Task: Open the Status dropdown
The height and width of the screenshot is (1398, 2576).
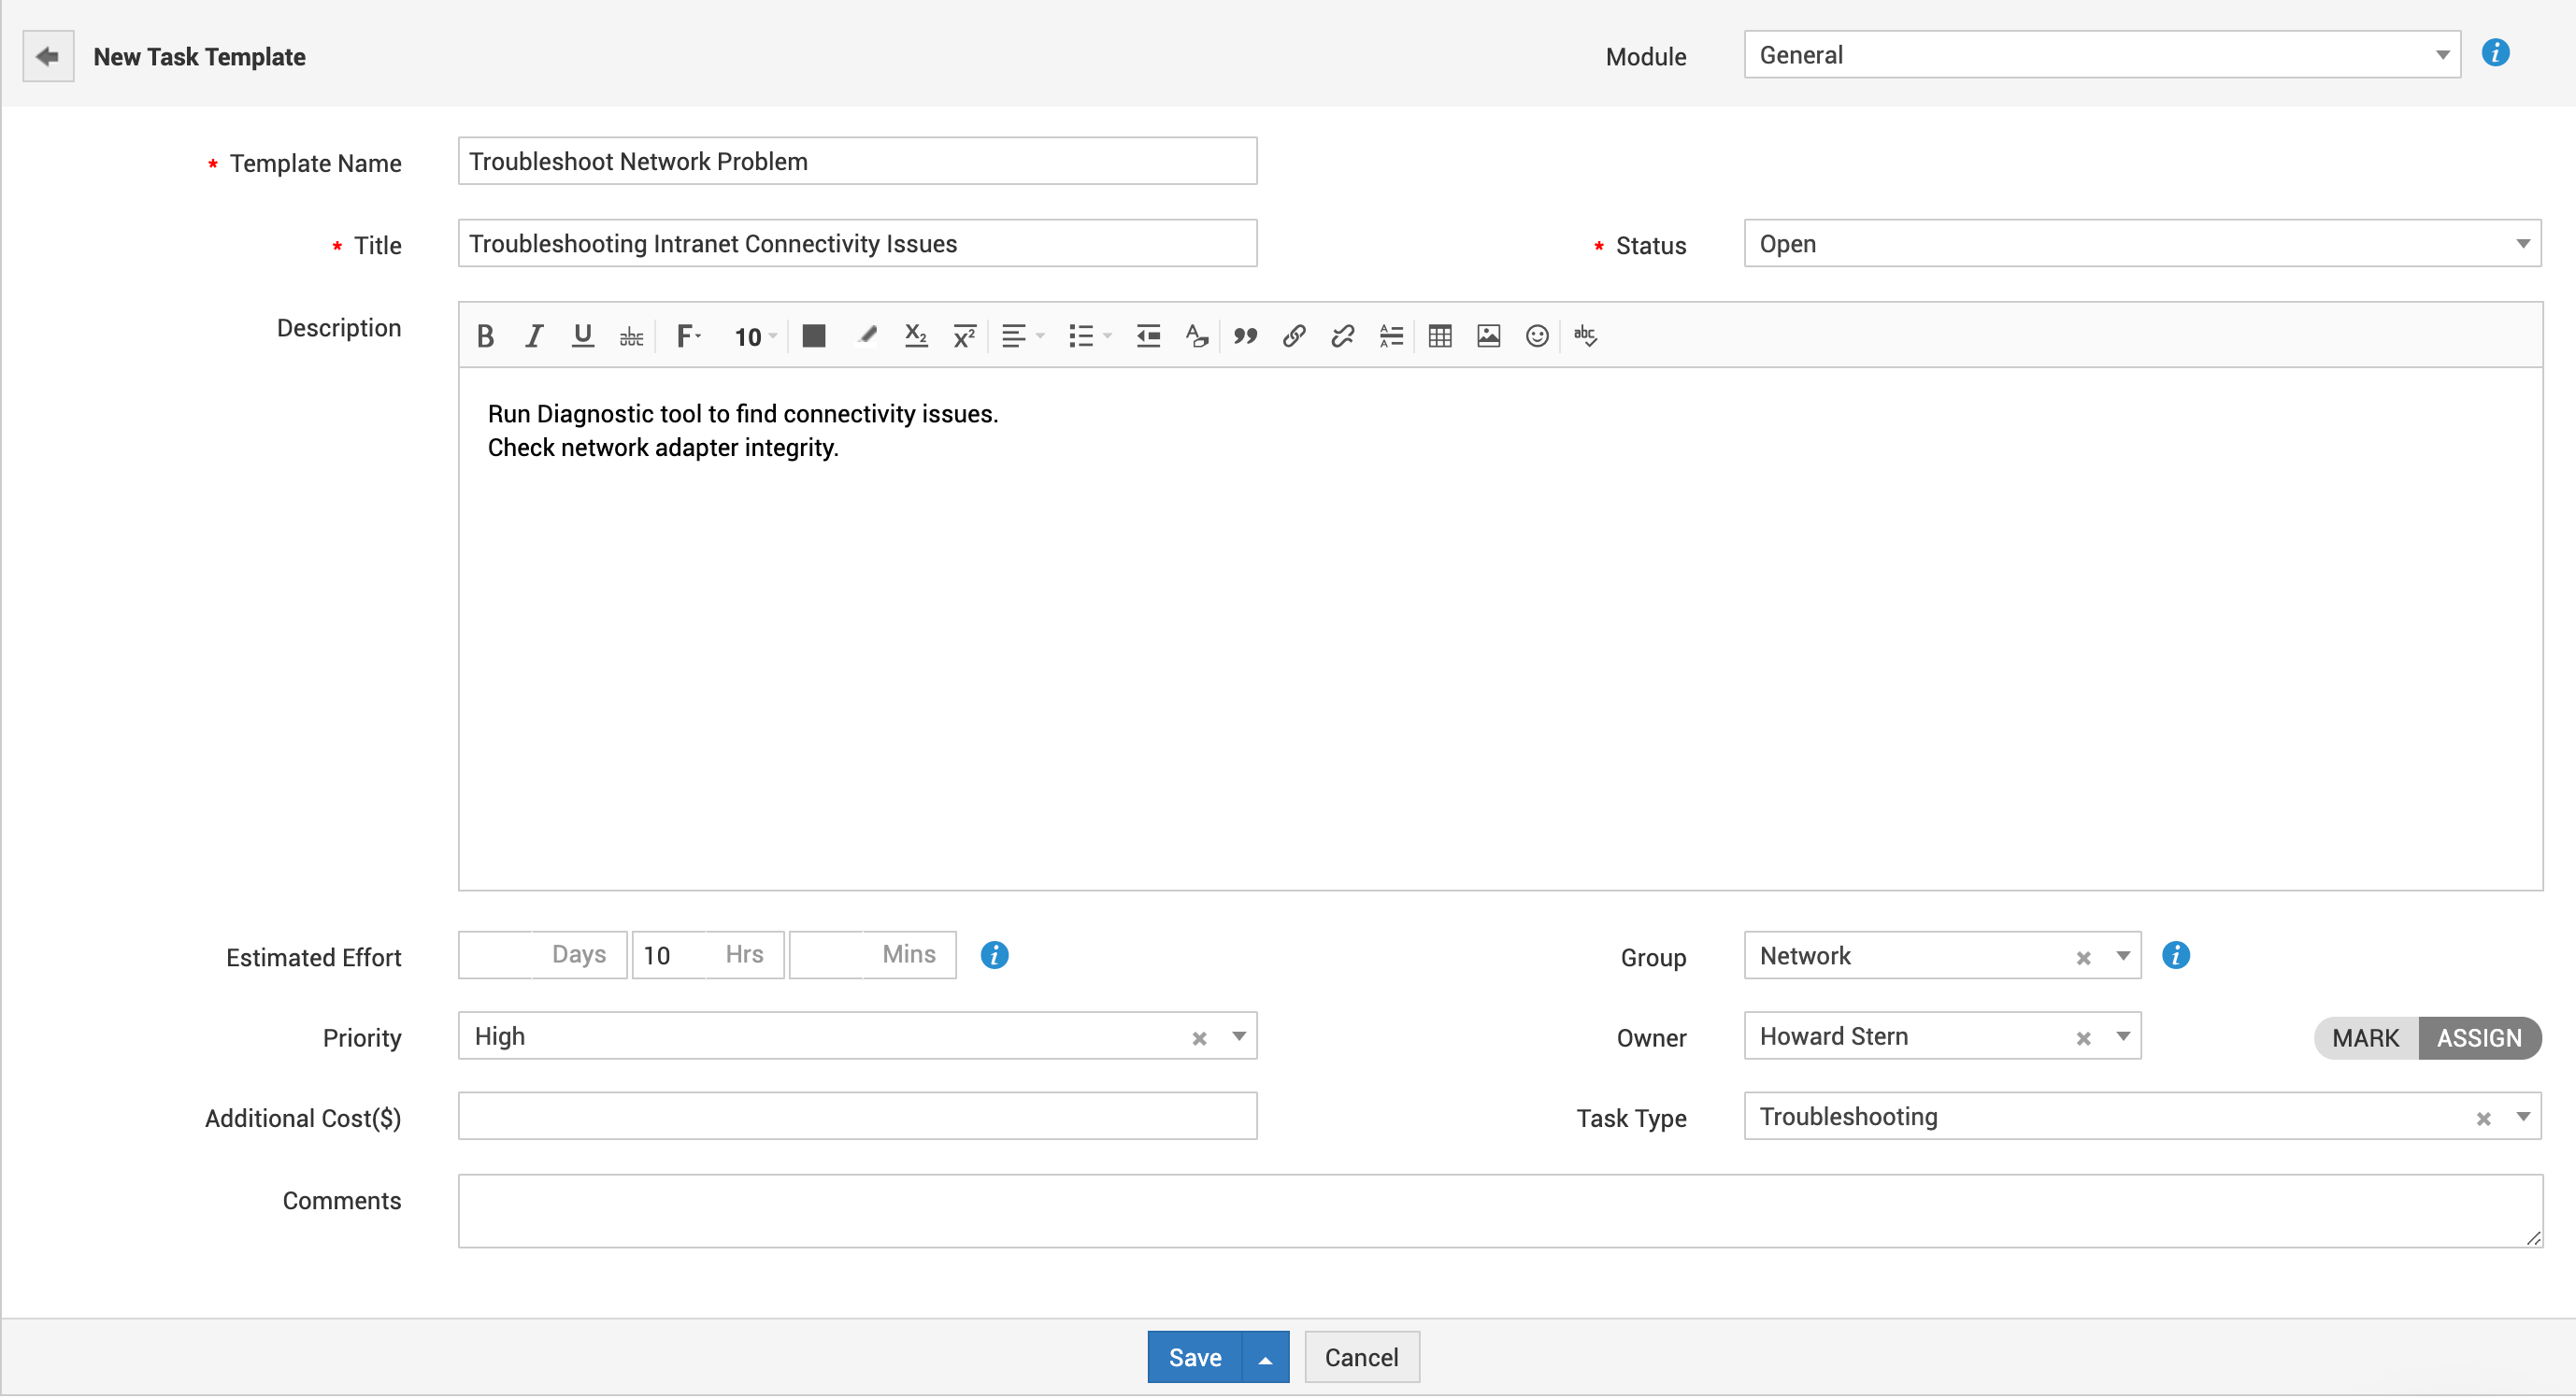Action: click(2141, 244)
